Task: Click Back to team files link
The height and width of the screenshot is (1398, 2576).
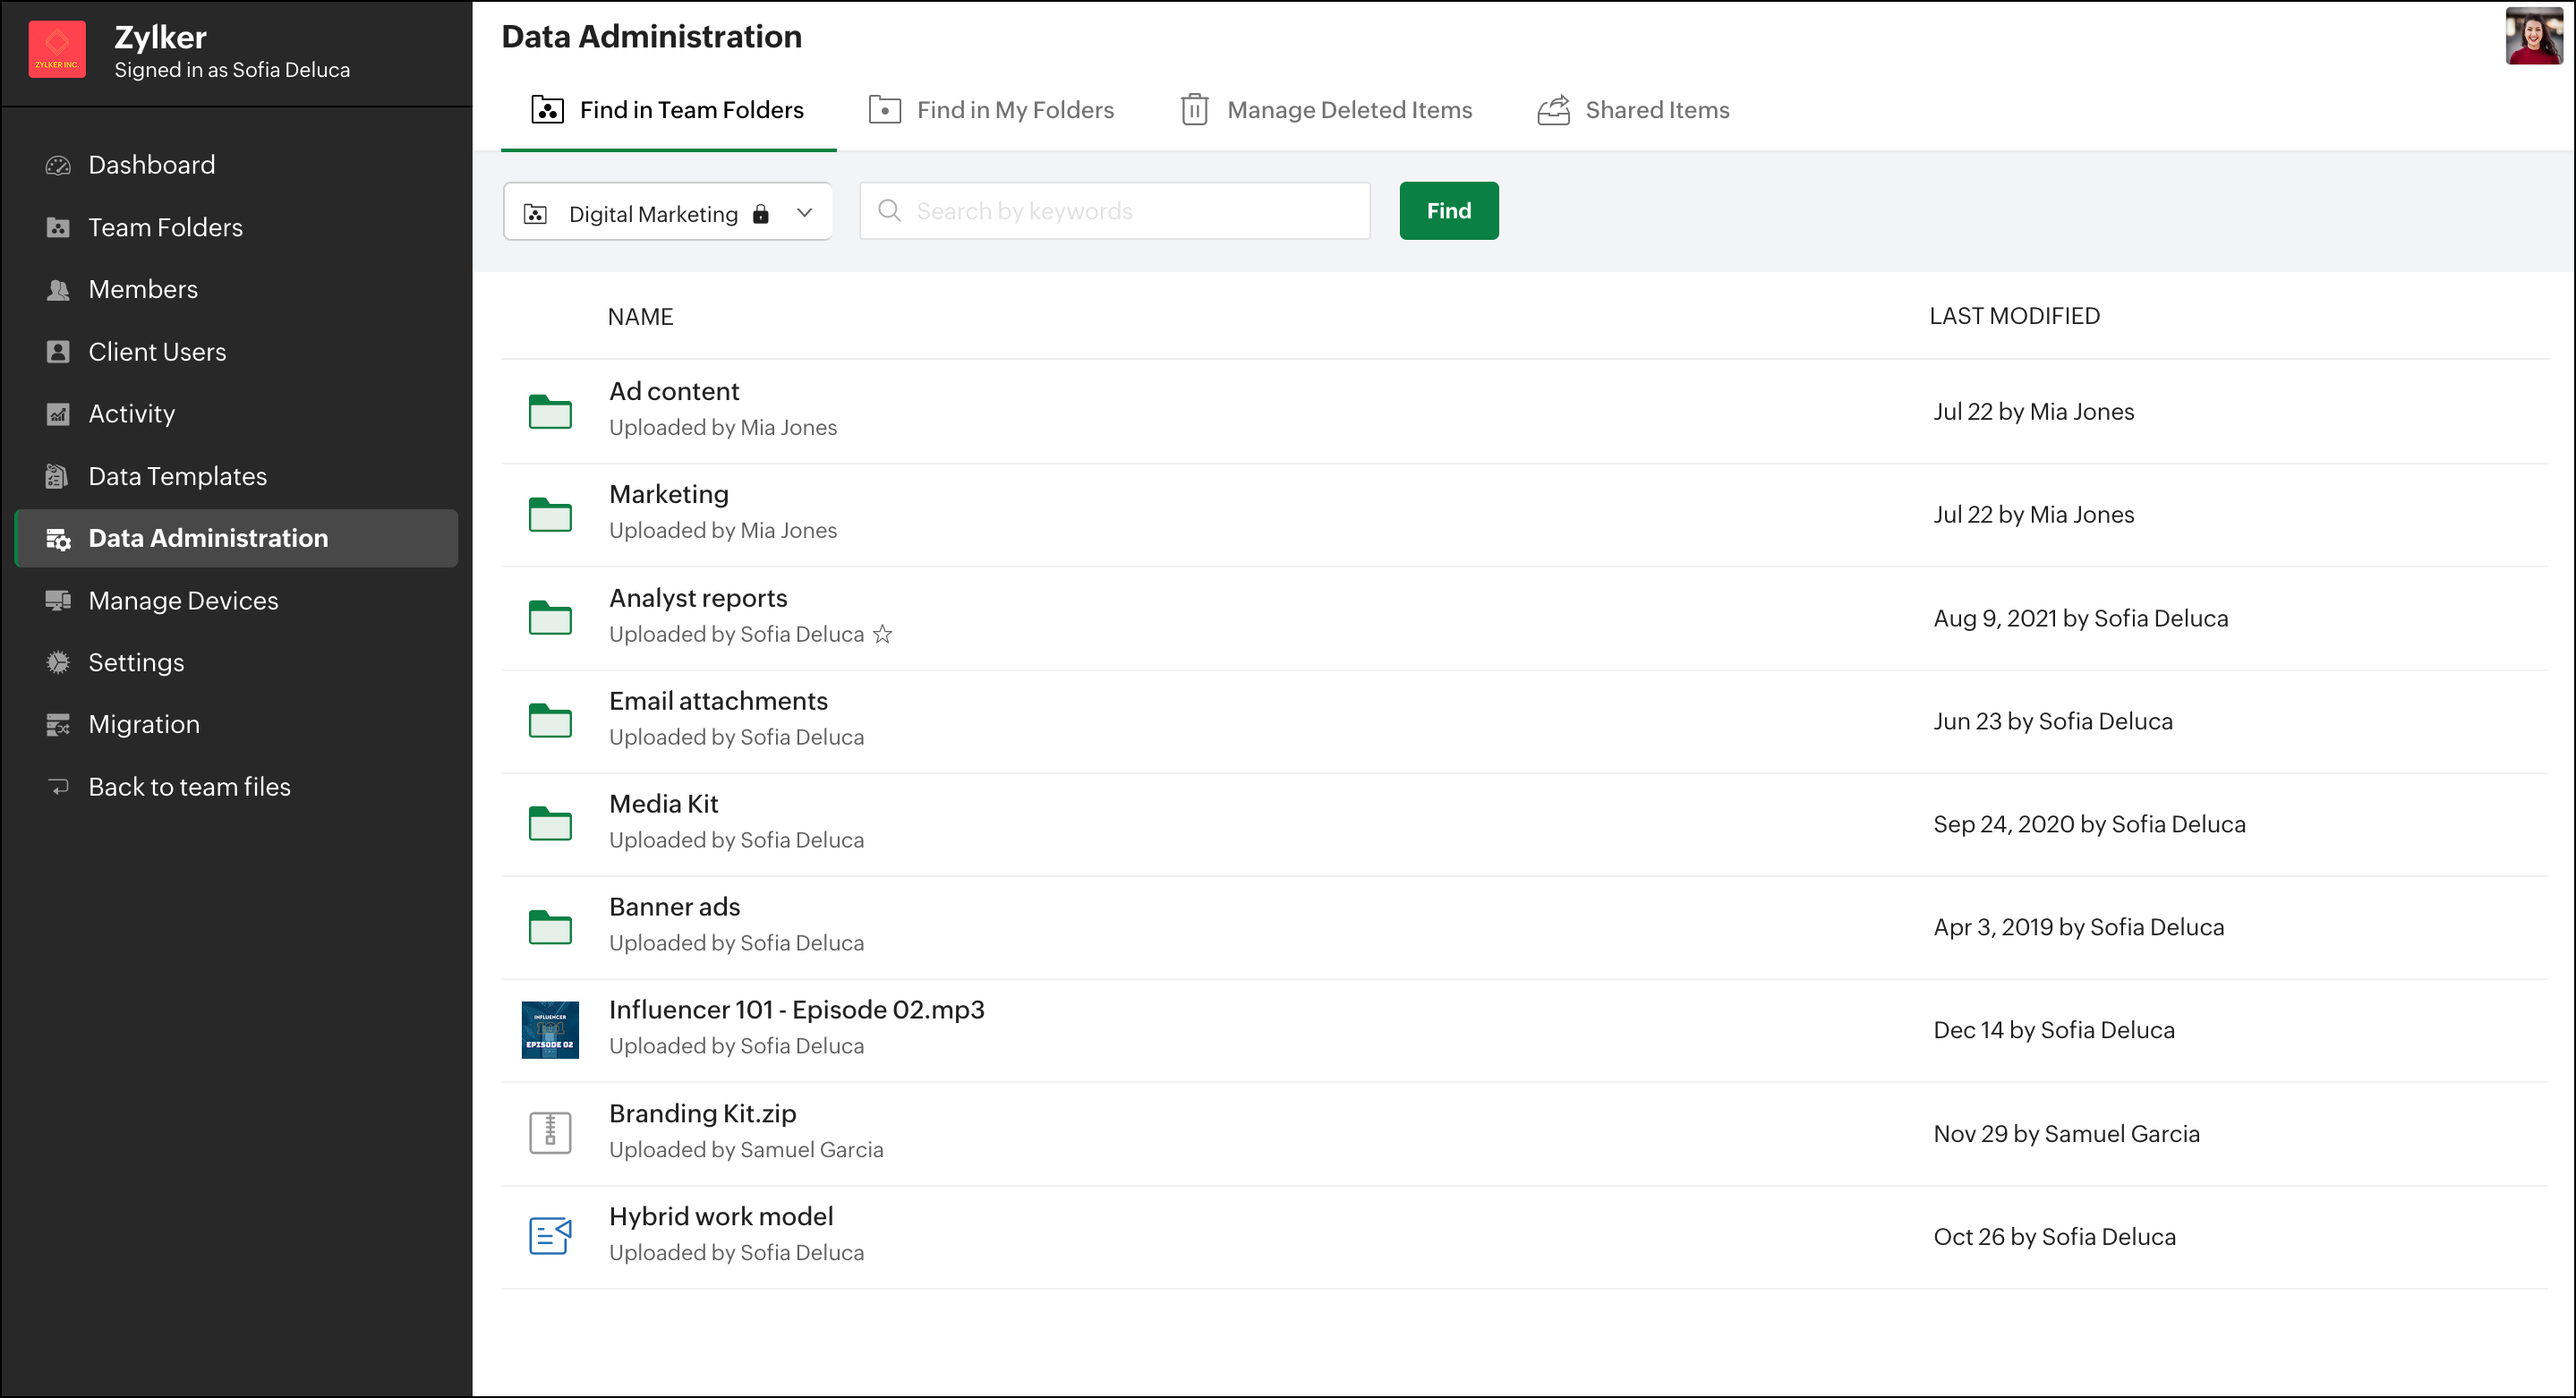Action: [189, 786]
